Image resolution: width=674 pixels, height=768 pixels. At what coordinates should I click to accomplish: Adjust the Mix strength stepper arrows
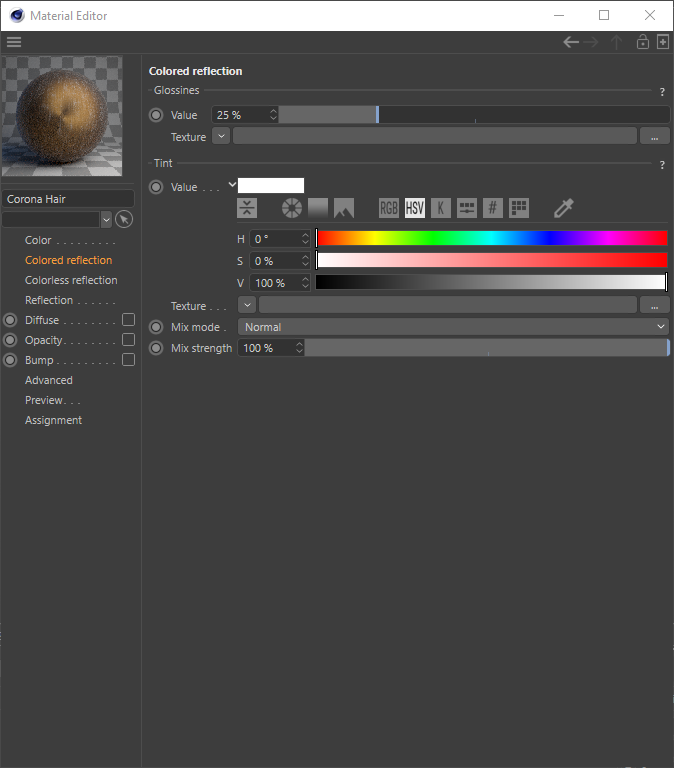point(299,348)
